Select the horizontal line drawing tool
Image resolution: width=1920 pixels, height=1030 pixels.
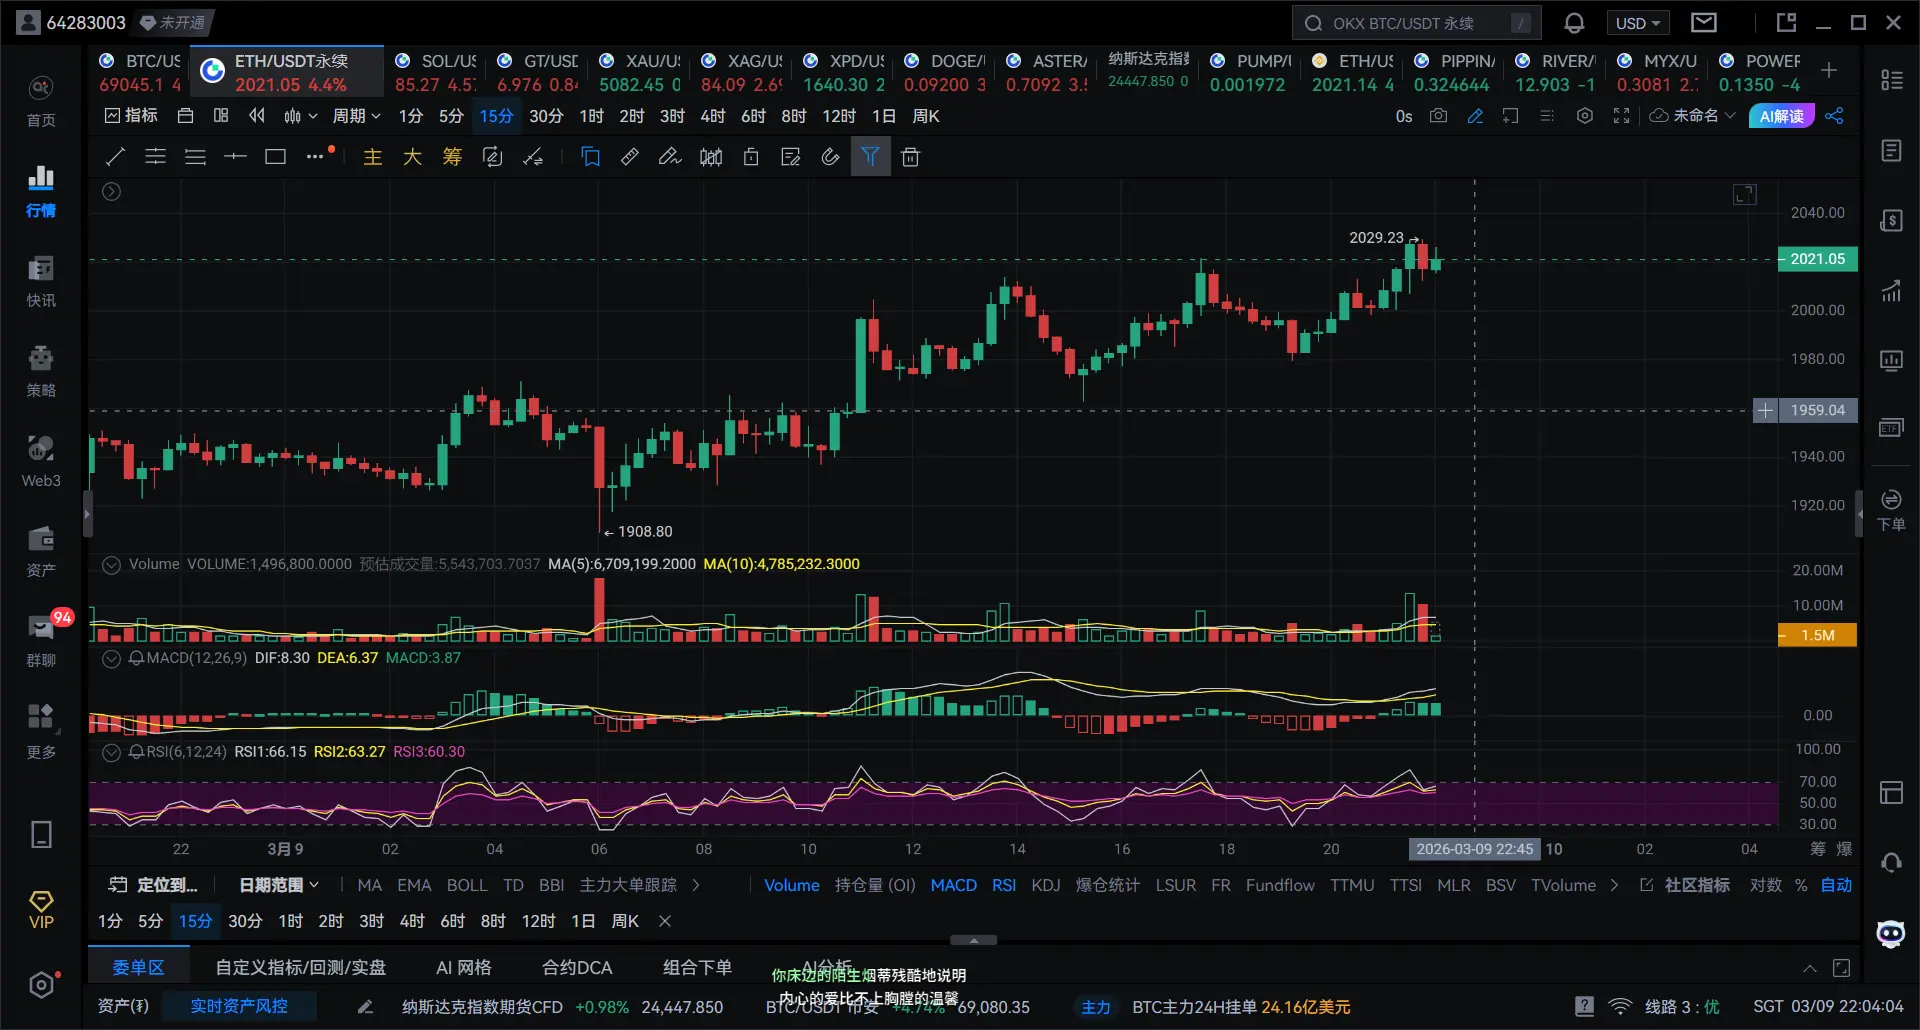[x=235, y=156]
